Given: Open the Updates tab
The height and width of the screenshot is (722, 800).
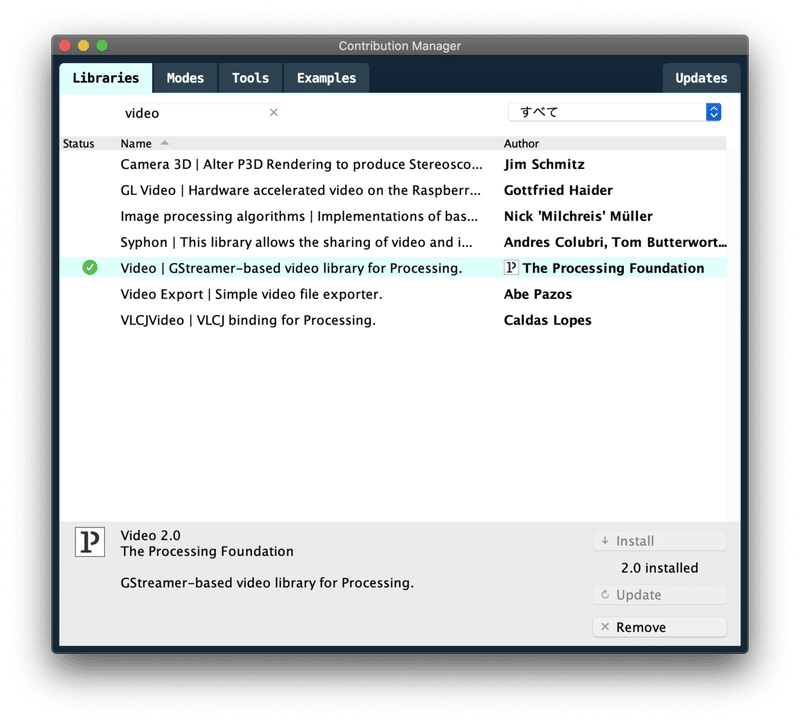Looking at the screenshot, I should click(x=702, y=78).
